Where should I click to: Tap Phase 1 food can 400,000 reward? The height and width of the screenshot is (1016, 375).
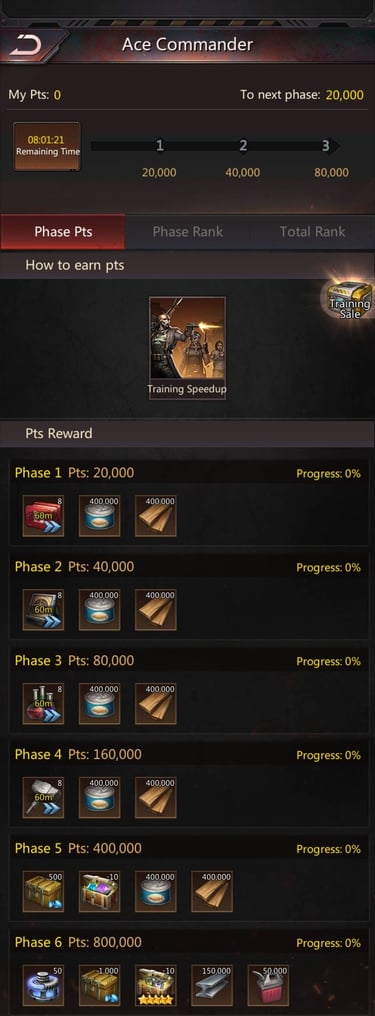(x=100, y=516)
